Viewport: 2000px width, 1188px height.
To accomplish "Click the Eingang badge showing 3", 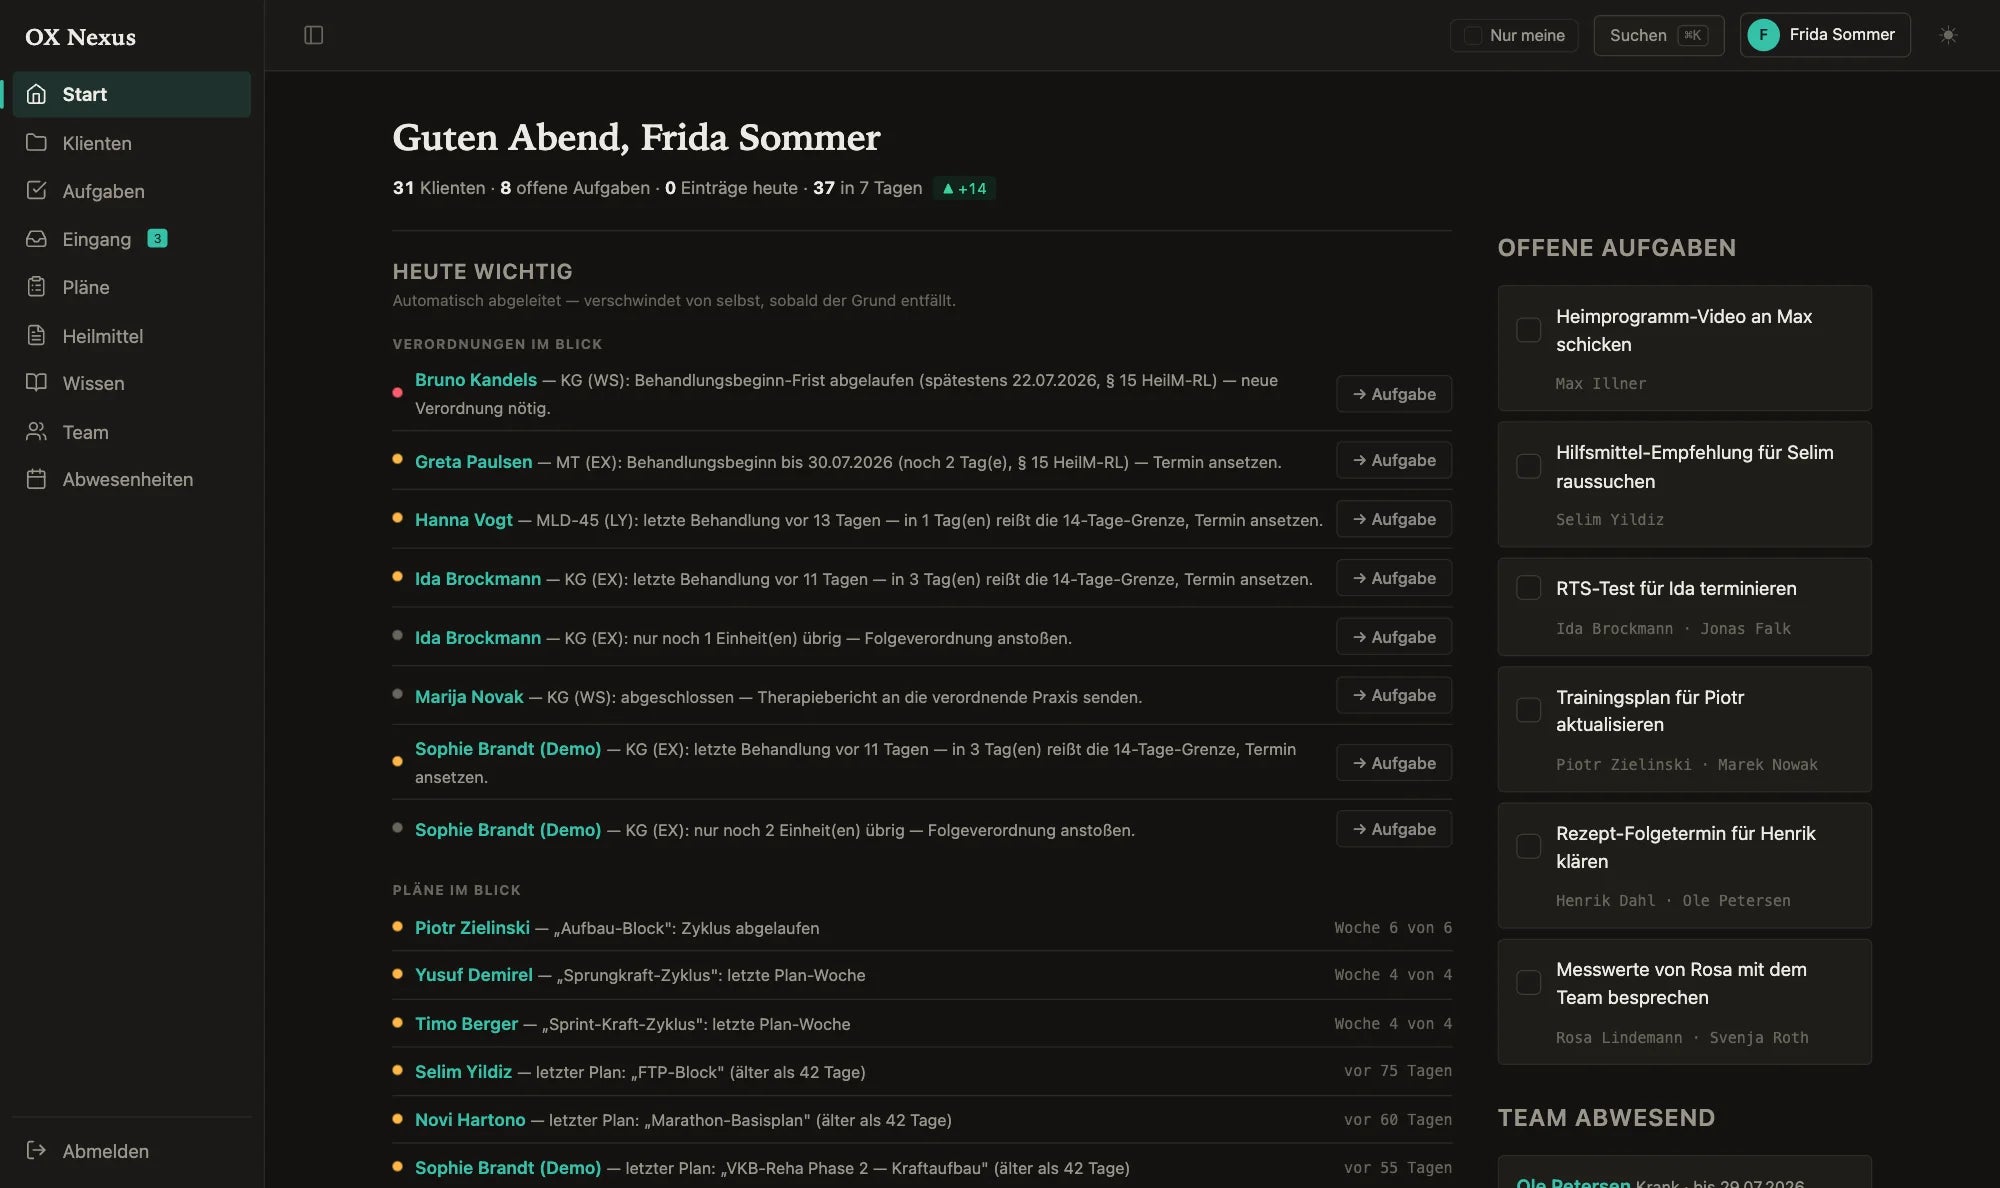I will [157, 238].
